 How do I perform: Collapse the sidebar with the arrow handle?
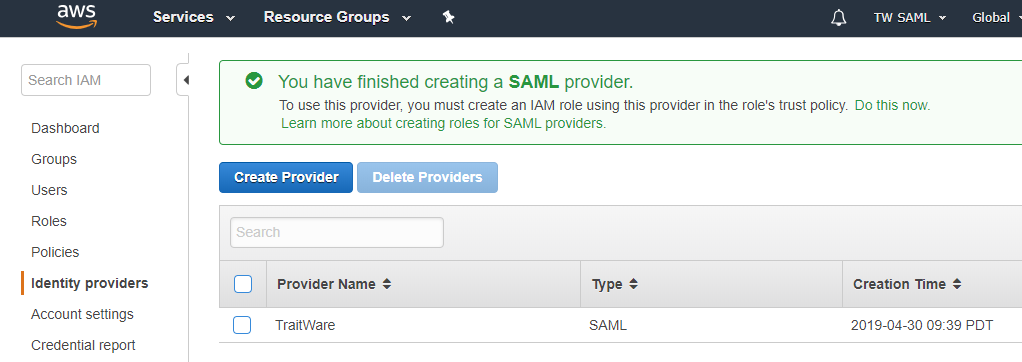pyautogui.click(x=183, y=80)
